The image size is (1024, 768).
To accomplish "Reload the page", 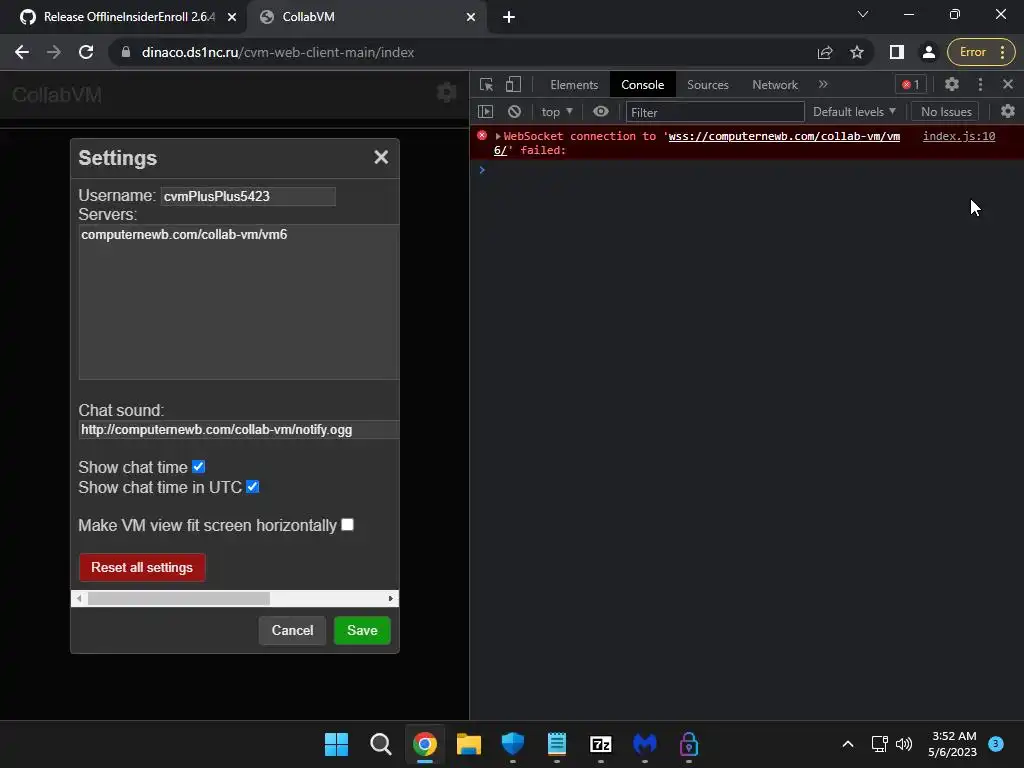I will 86,52.
